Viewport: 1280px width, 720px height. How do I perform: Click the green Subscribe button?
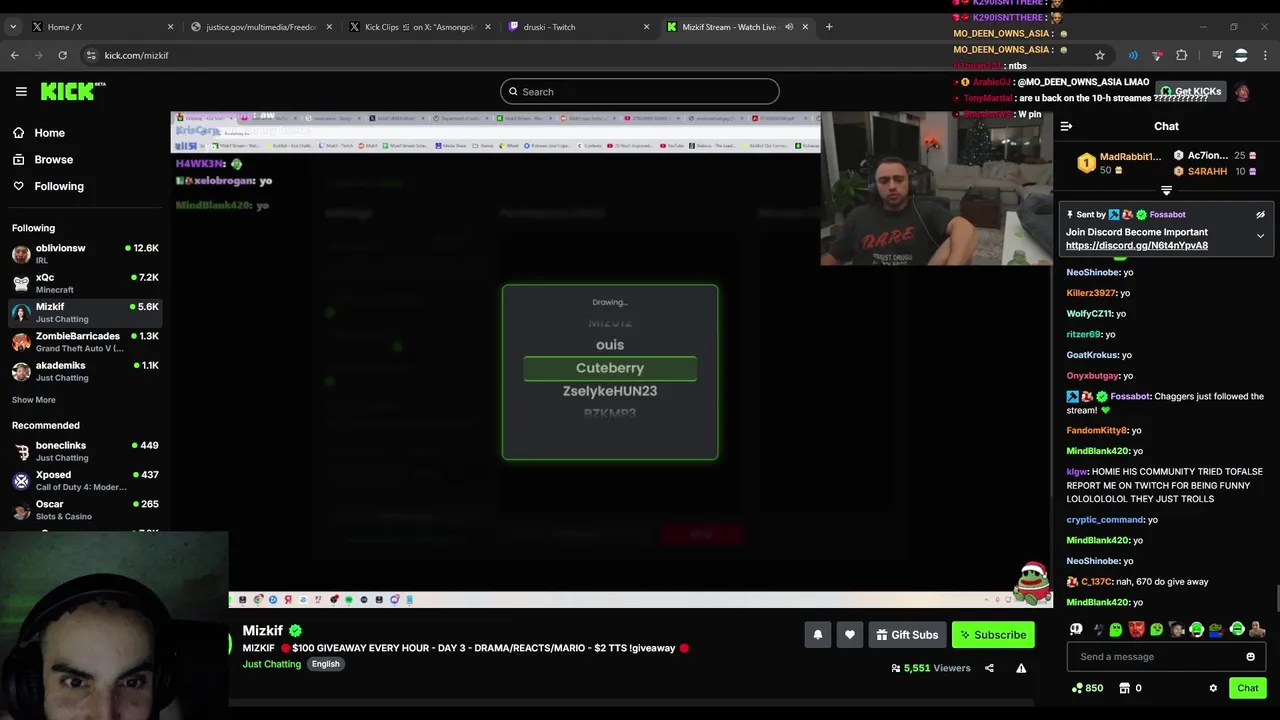993,635
